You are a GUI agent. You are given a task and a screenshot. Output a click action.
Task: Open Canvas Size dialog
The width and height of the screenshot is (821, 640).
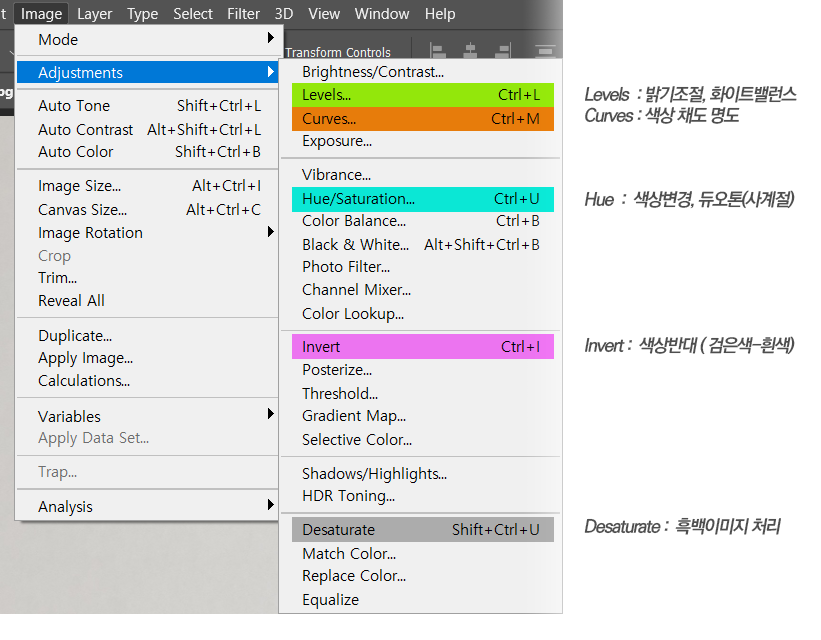click(x=148, y=209)
